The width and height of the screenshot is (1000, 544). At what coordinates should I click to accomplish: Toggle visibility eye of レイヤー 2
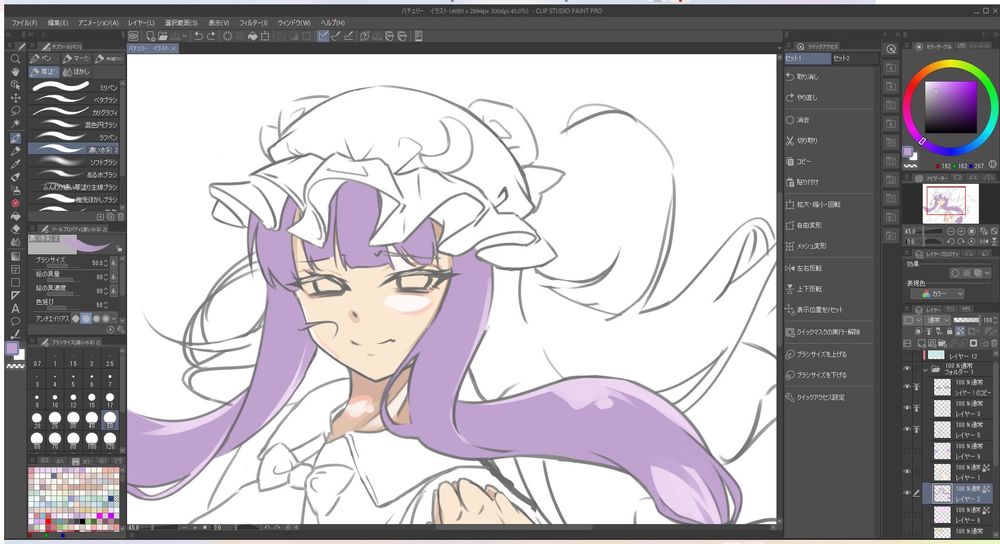908,493
